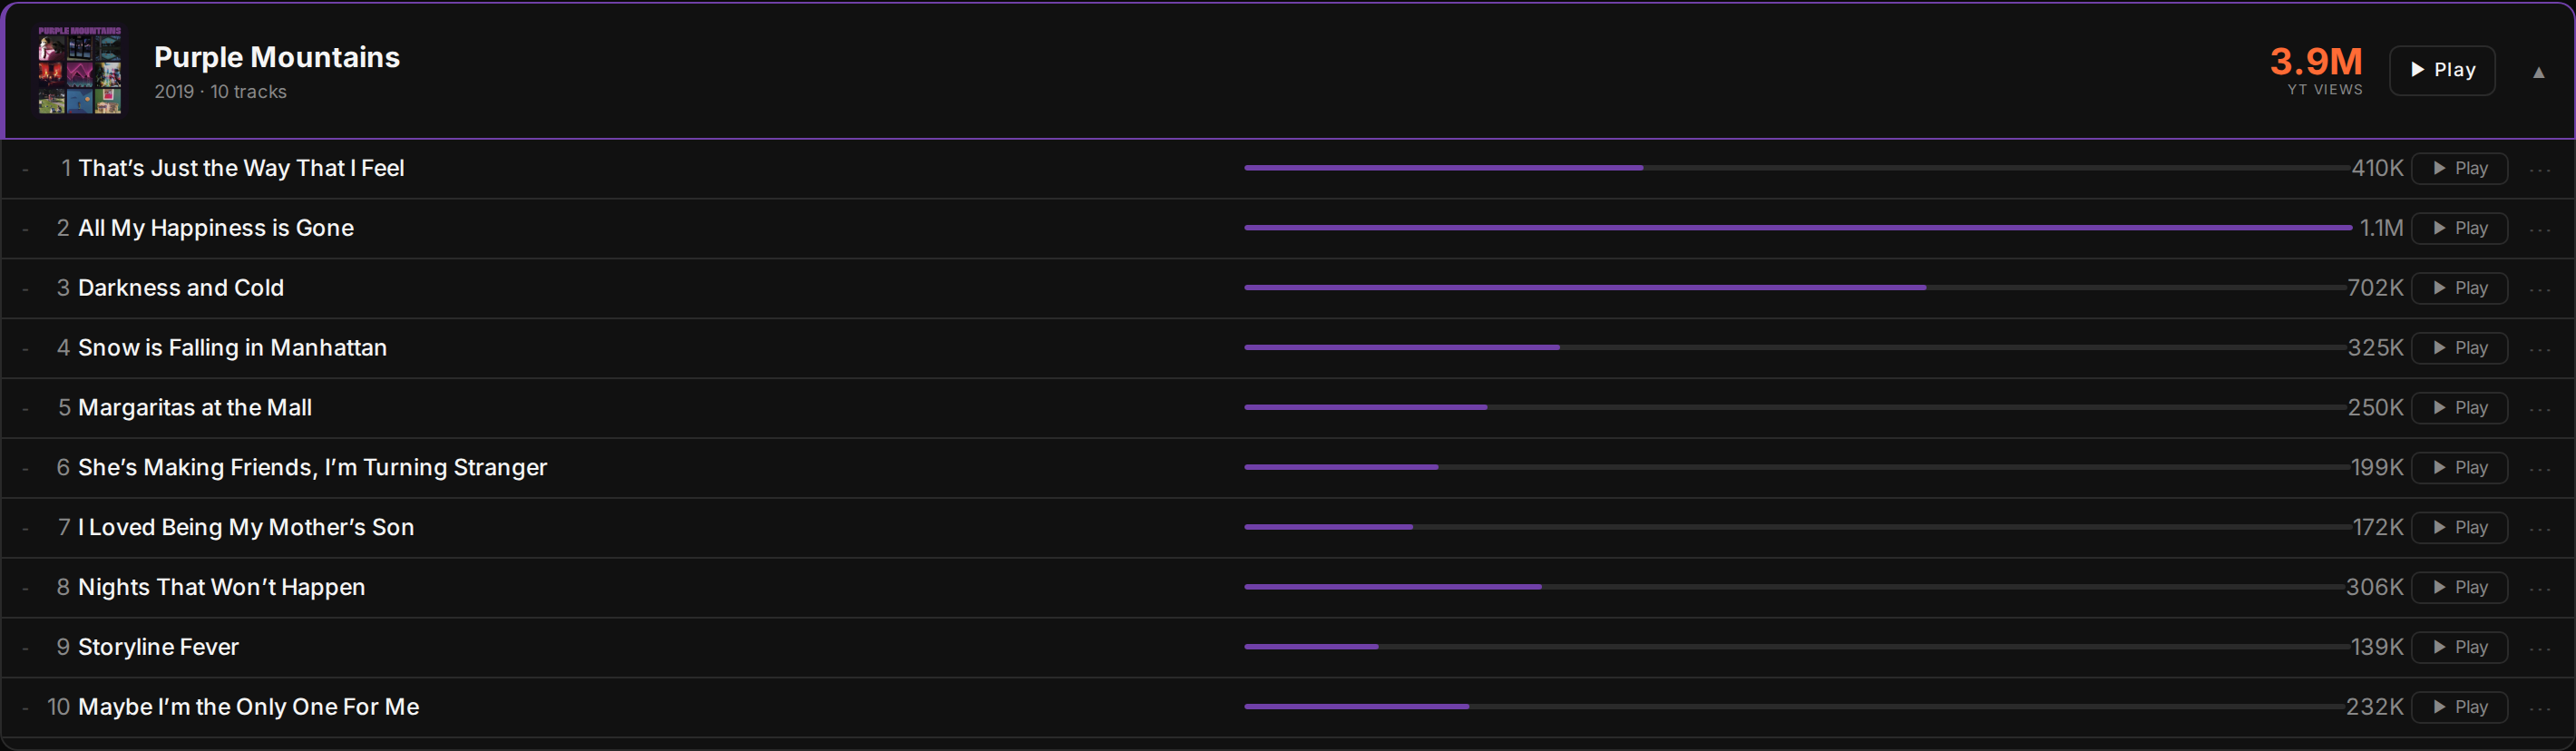
Task: Click the ellipsis menu on Margaritas at the Mall
Action: point(2540,409)
